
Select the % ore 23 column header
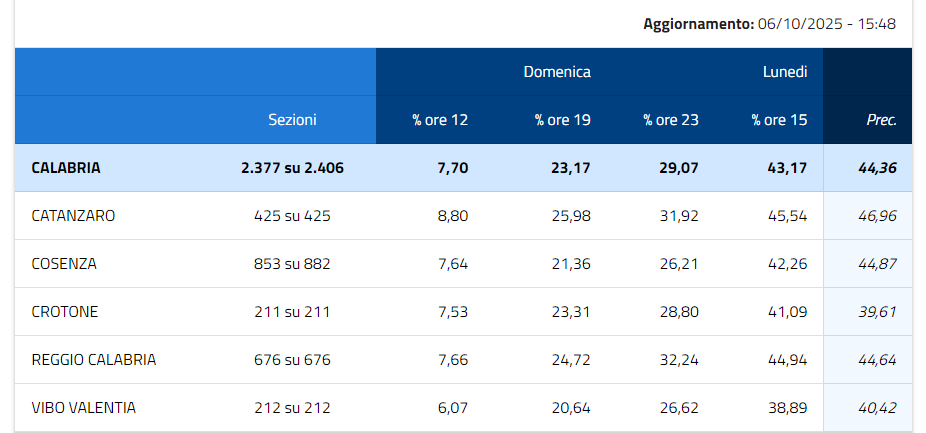[670, 120]
